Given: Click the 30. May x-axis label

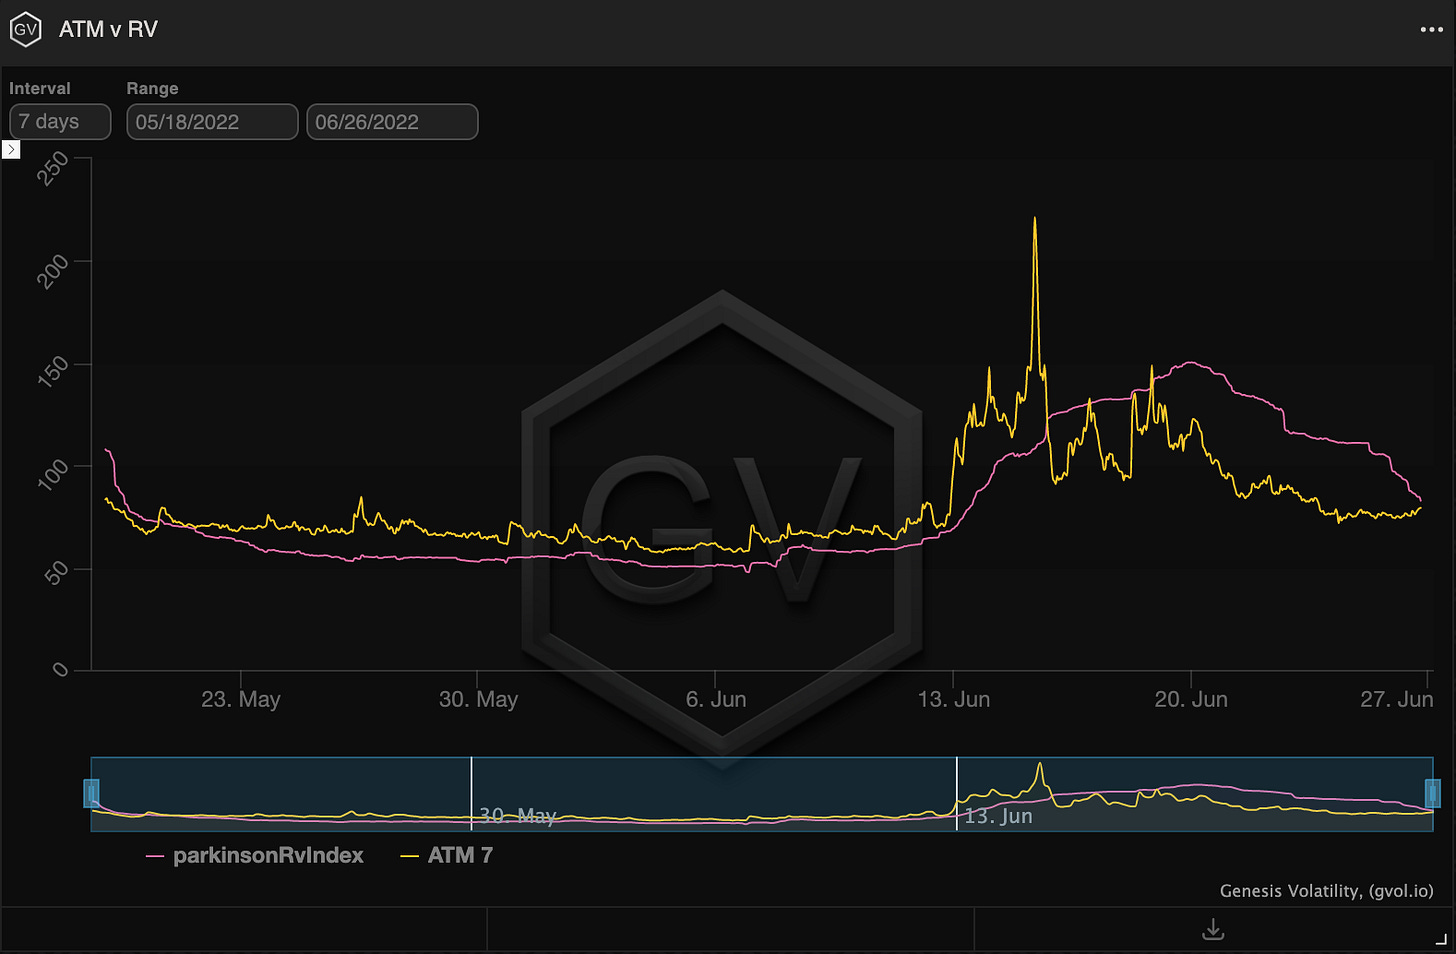Looking at the screenshot, I should [x=478, y=699].
